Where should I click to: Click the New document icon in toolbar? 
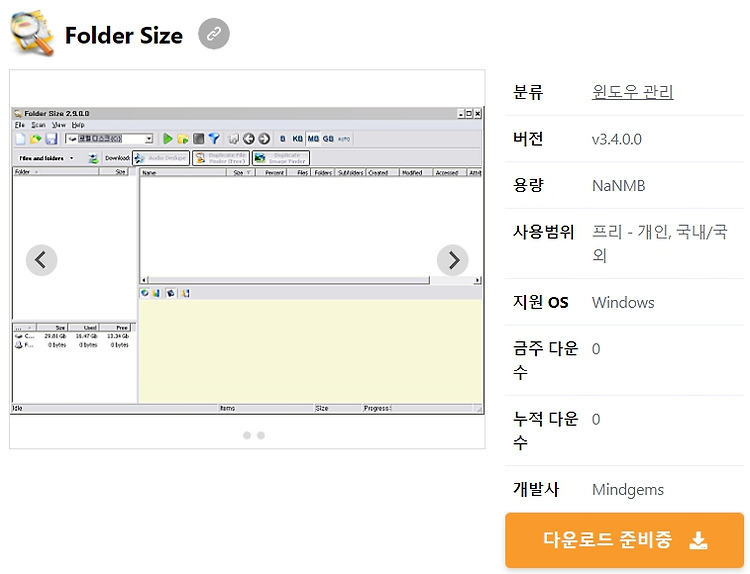pyautogui.click(x=21, y=139)
